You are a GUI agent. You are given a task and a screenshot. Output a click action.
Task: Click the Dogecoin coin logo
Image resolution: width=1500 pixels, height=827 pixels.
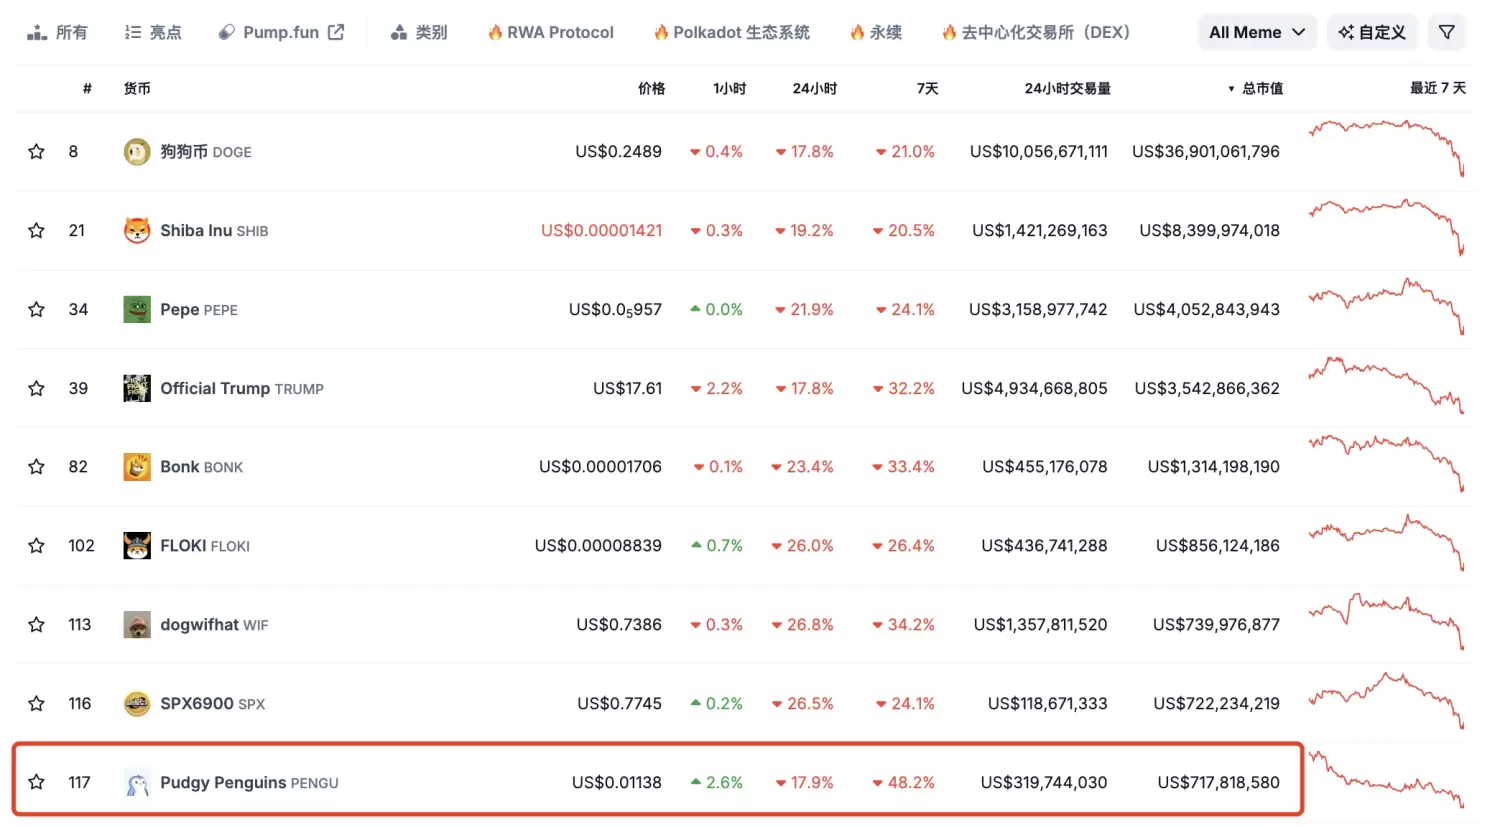coord(137,151)
